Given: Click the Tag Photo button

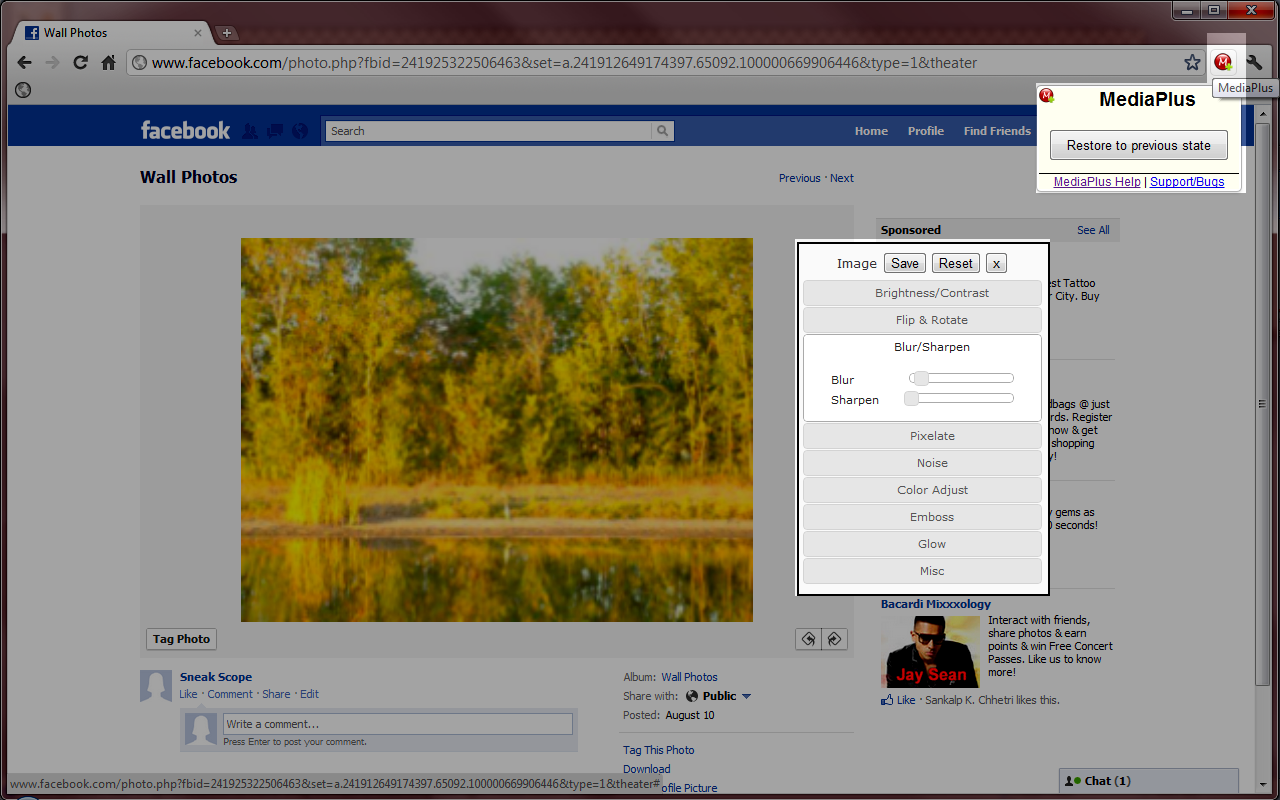Looking at the screenshot, I should pos(181,639).
